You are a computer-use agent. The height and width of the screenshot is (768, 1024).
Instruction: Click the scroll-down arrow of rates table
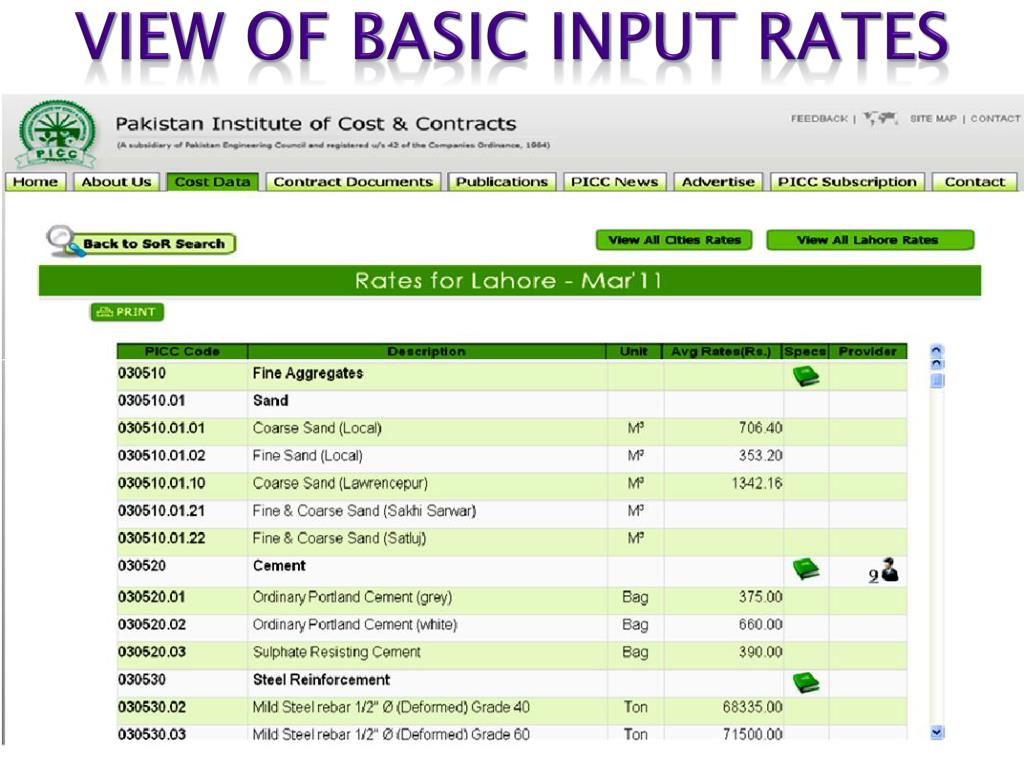[x=936, y=732]
